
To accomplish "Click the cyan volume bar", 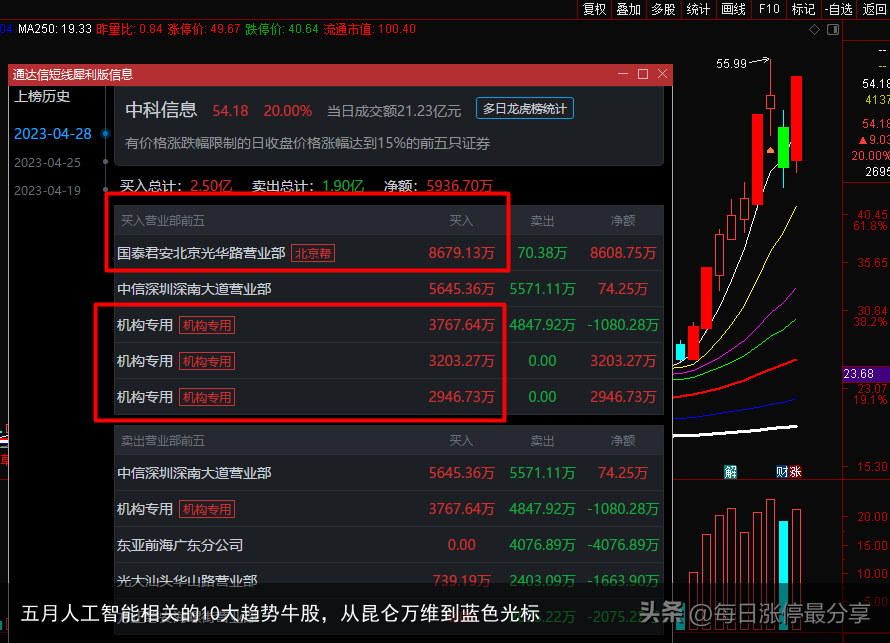I will [x=783, y=573].
